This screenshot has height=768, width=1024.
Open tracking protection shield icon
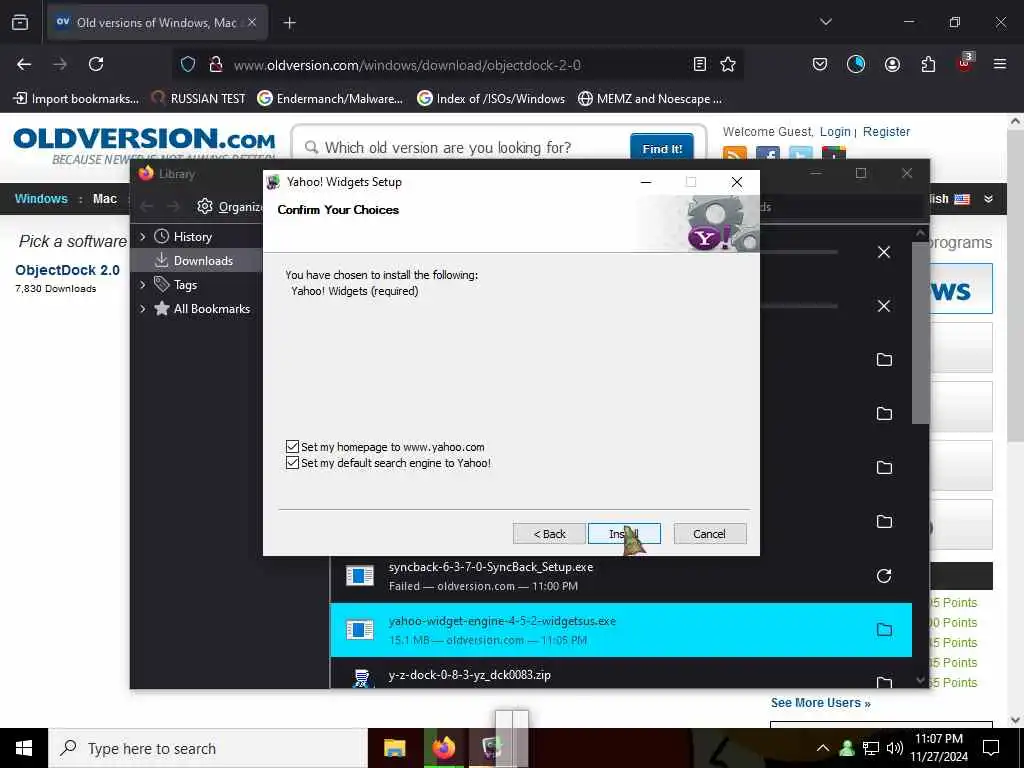(188, 64)
